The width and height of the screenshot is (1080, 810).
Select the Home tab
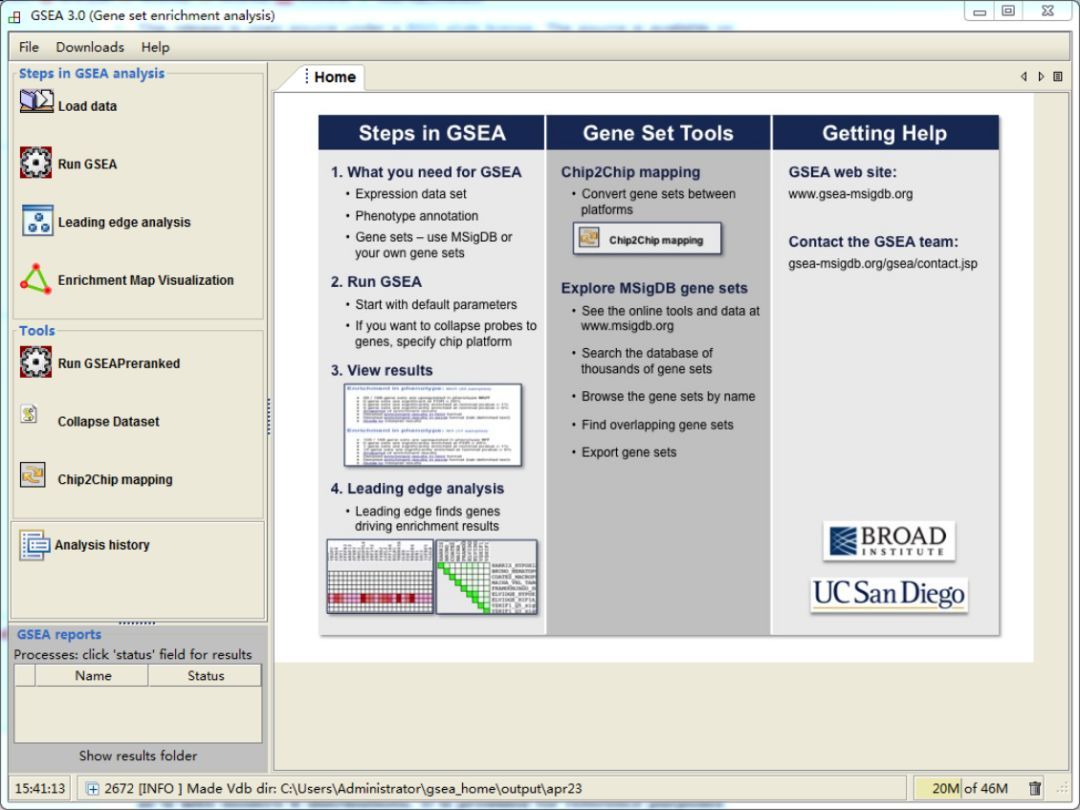[334, 77]
